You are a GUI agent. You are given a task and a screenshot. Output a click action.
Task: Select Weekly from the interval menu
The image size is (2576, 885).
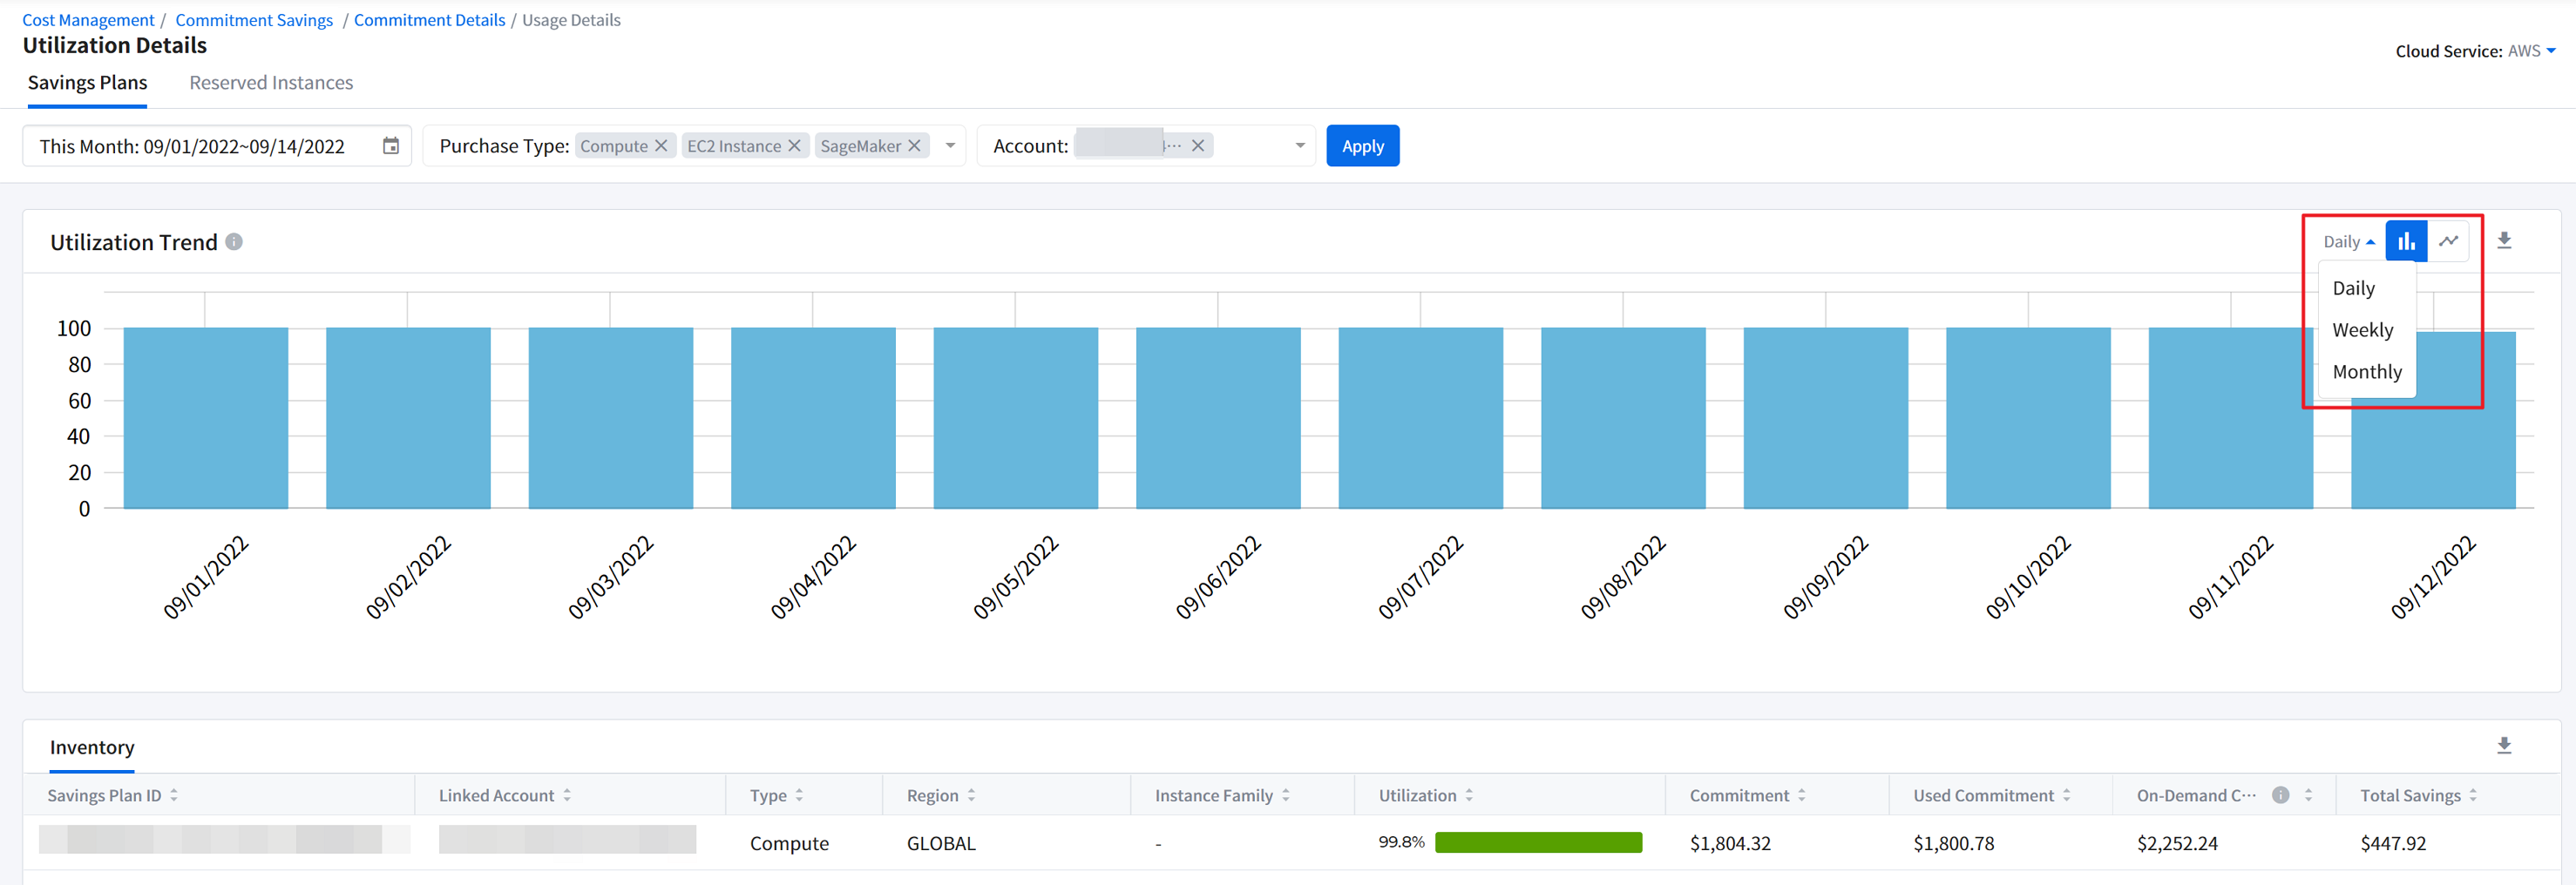coord(2362,330)
